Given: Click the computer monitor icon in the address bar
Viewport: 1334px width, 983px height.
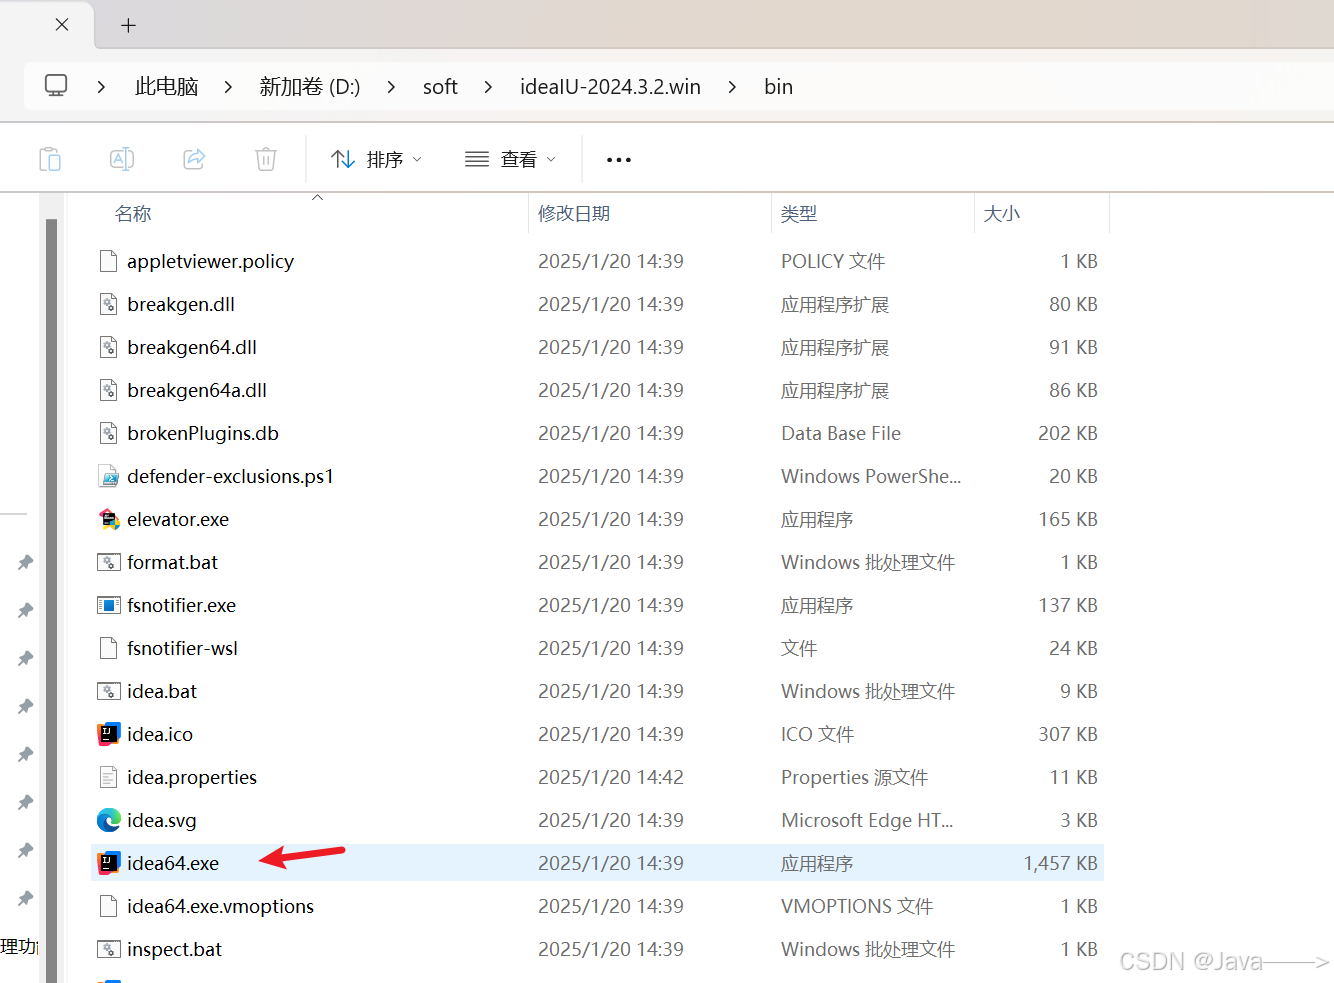Looking at the screenshot, I should click(56, 86).
